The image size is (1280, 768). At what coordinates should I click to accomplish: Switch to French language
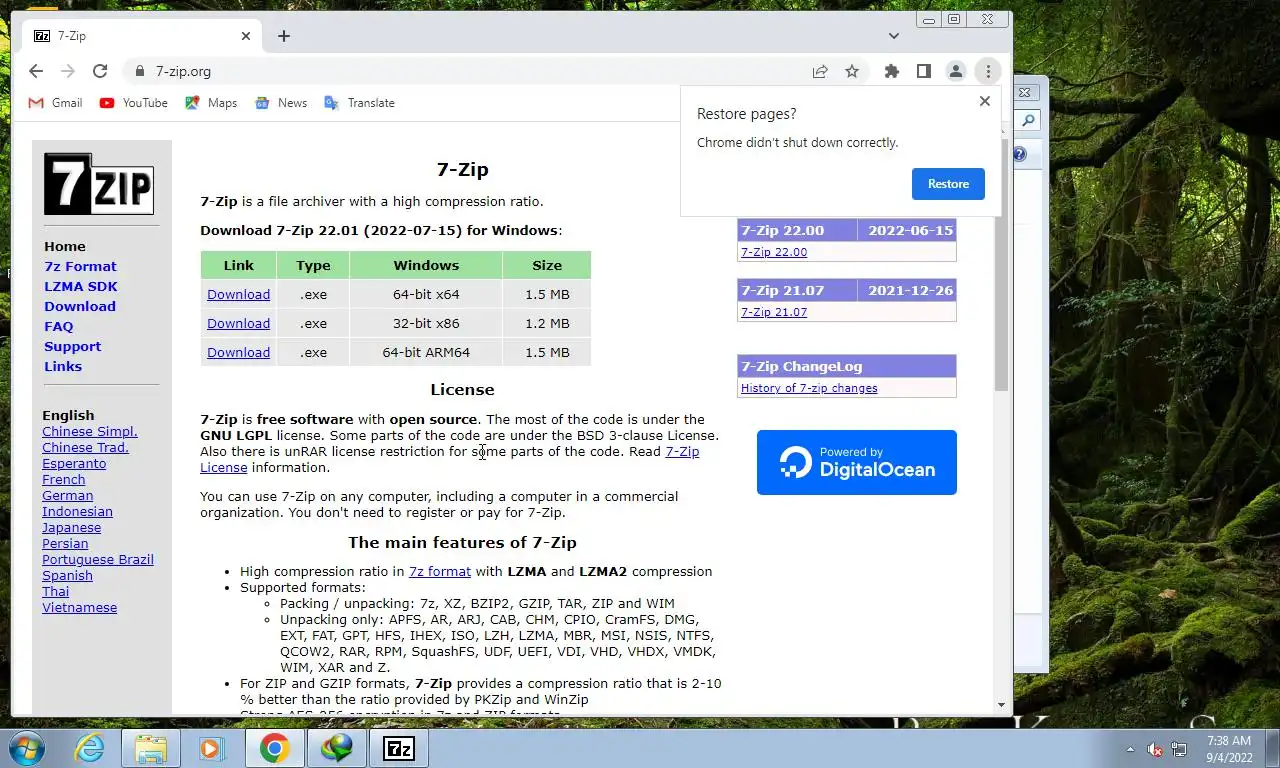pos(64,479)
